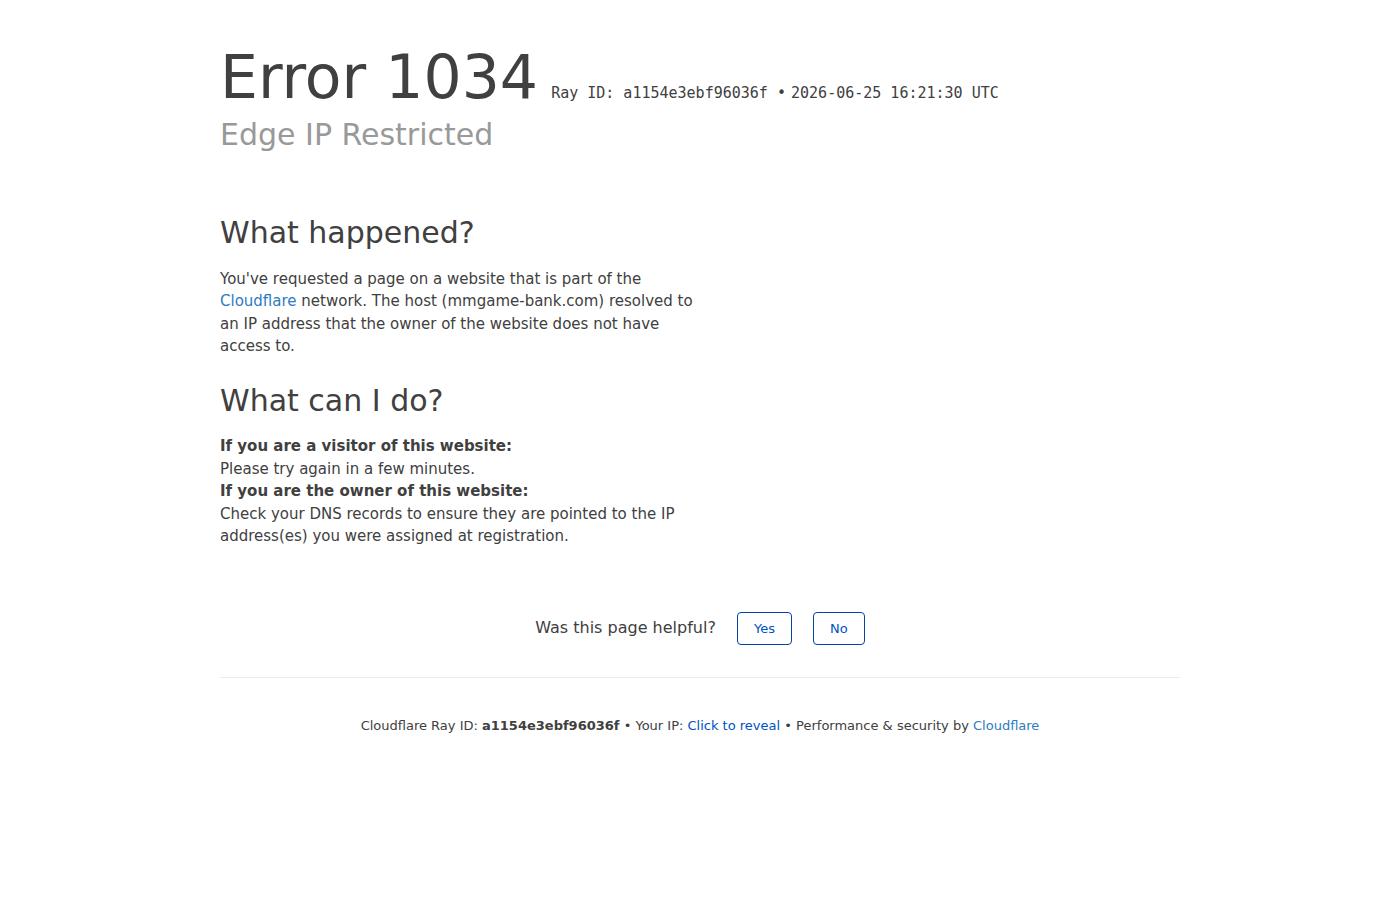Viewport: 1400px width, 900px height.
Task: Open the Cloudflare link in the footer
Action: pos(1006,726)
